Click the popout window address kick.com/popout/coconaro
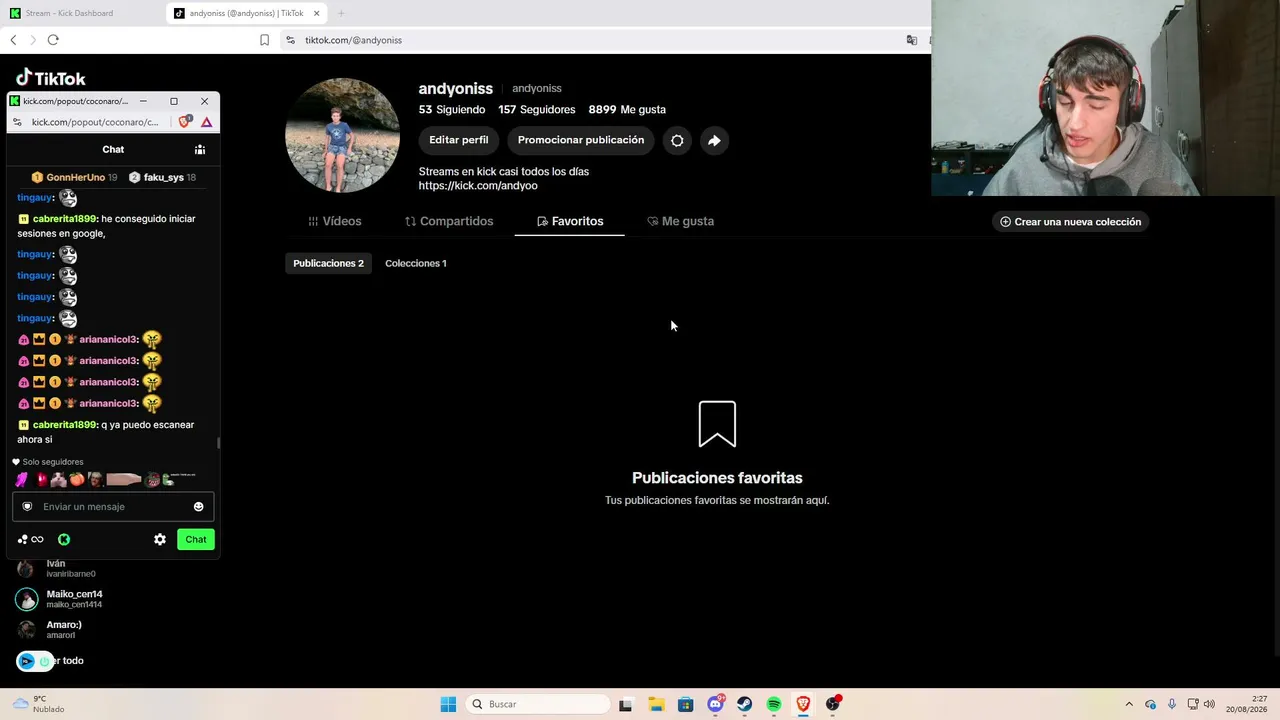 (95, 122)
